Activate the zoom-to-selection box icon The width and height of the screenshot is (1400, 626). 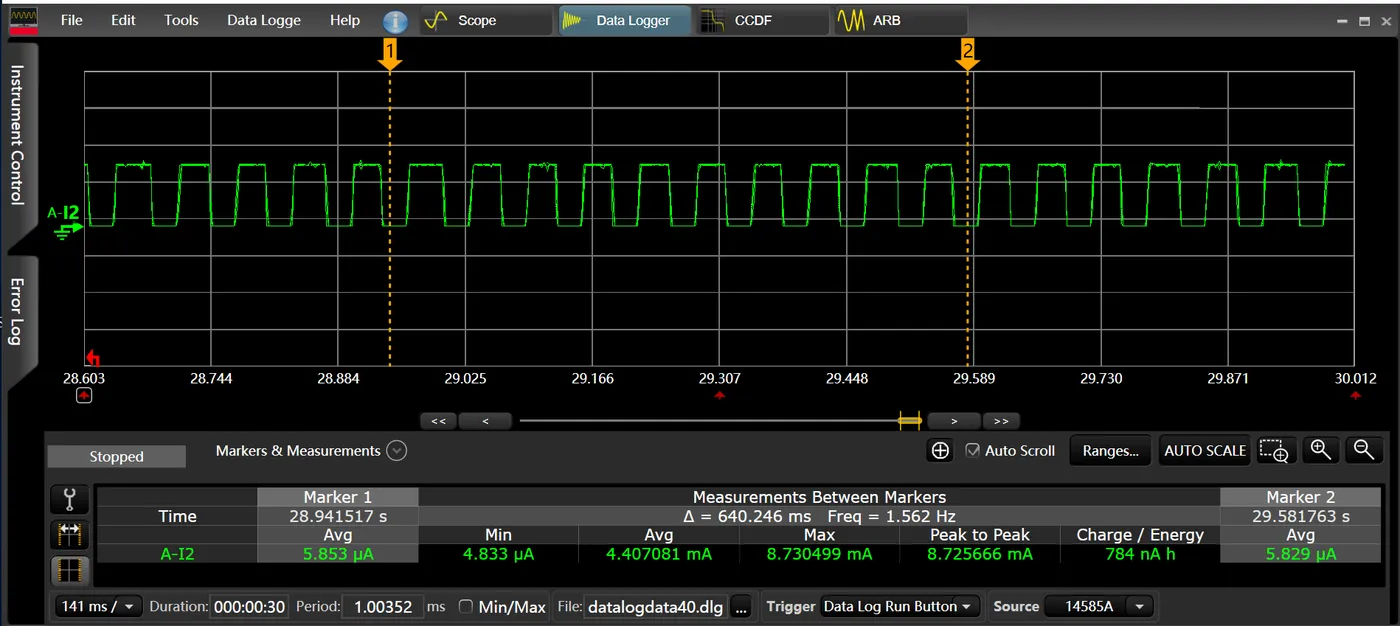pos(1274,451)
